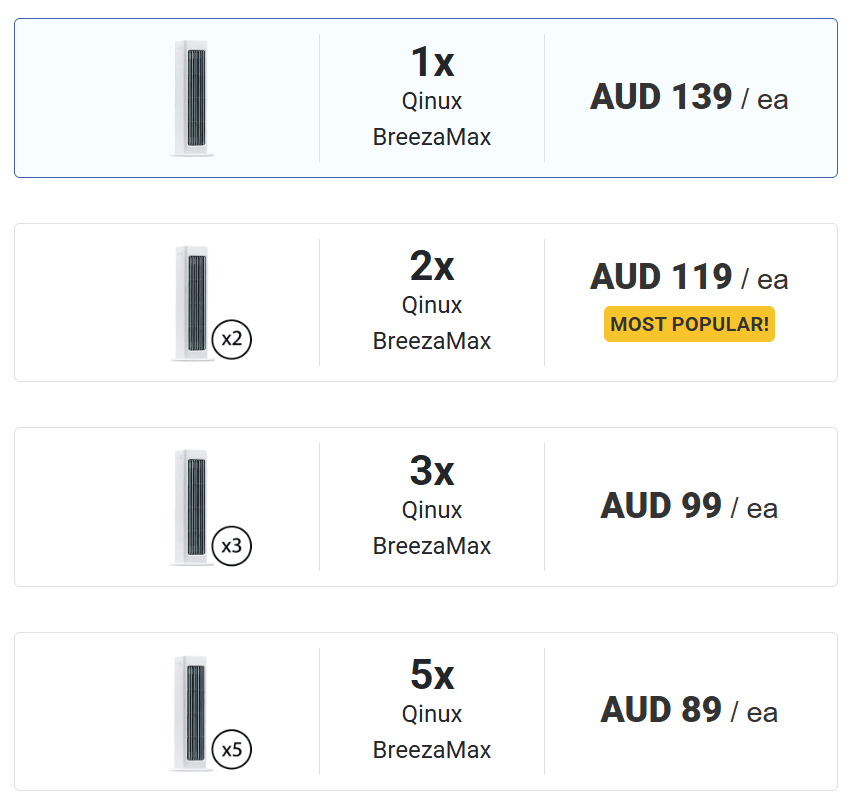This screenshot has height=810, width=850.
Task: Click the bold 3x quantity heading
Action: 432,471
